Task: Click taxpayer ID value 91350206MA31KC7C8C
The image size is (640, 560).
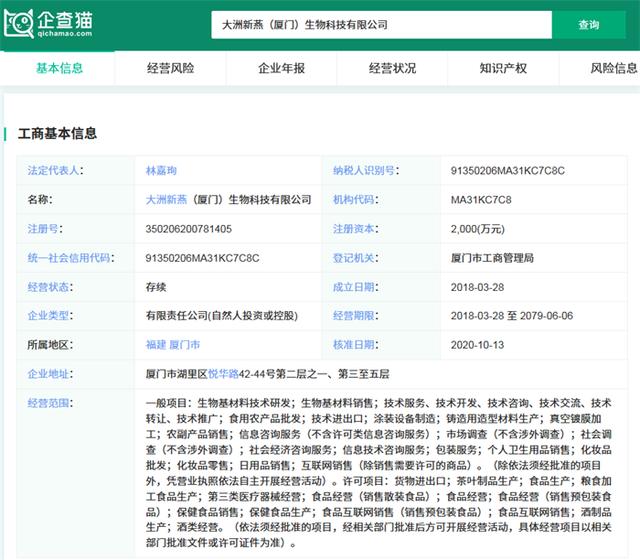Action: point(508,171)
